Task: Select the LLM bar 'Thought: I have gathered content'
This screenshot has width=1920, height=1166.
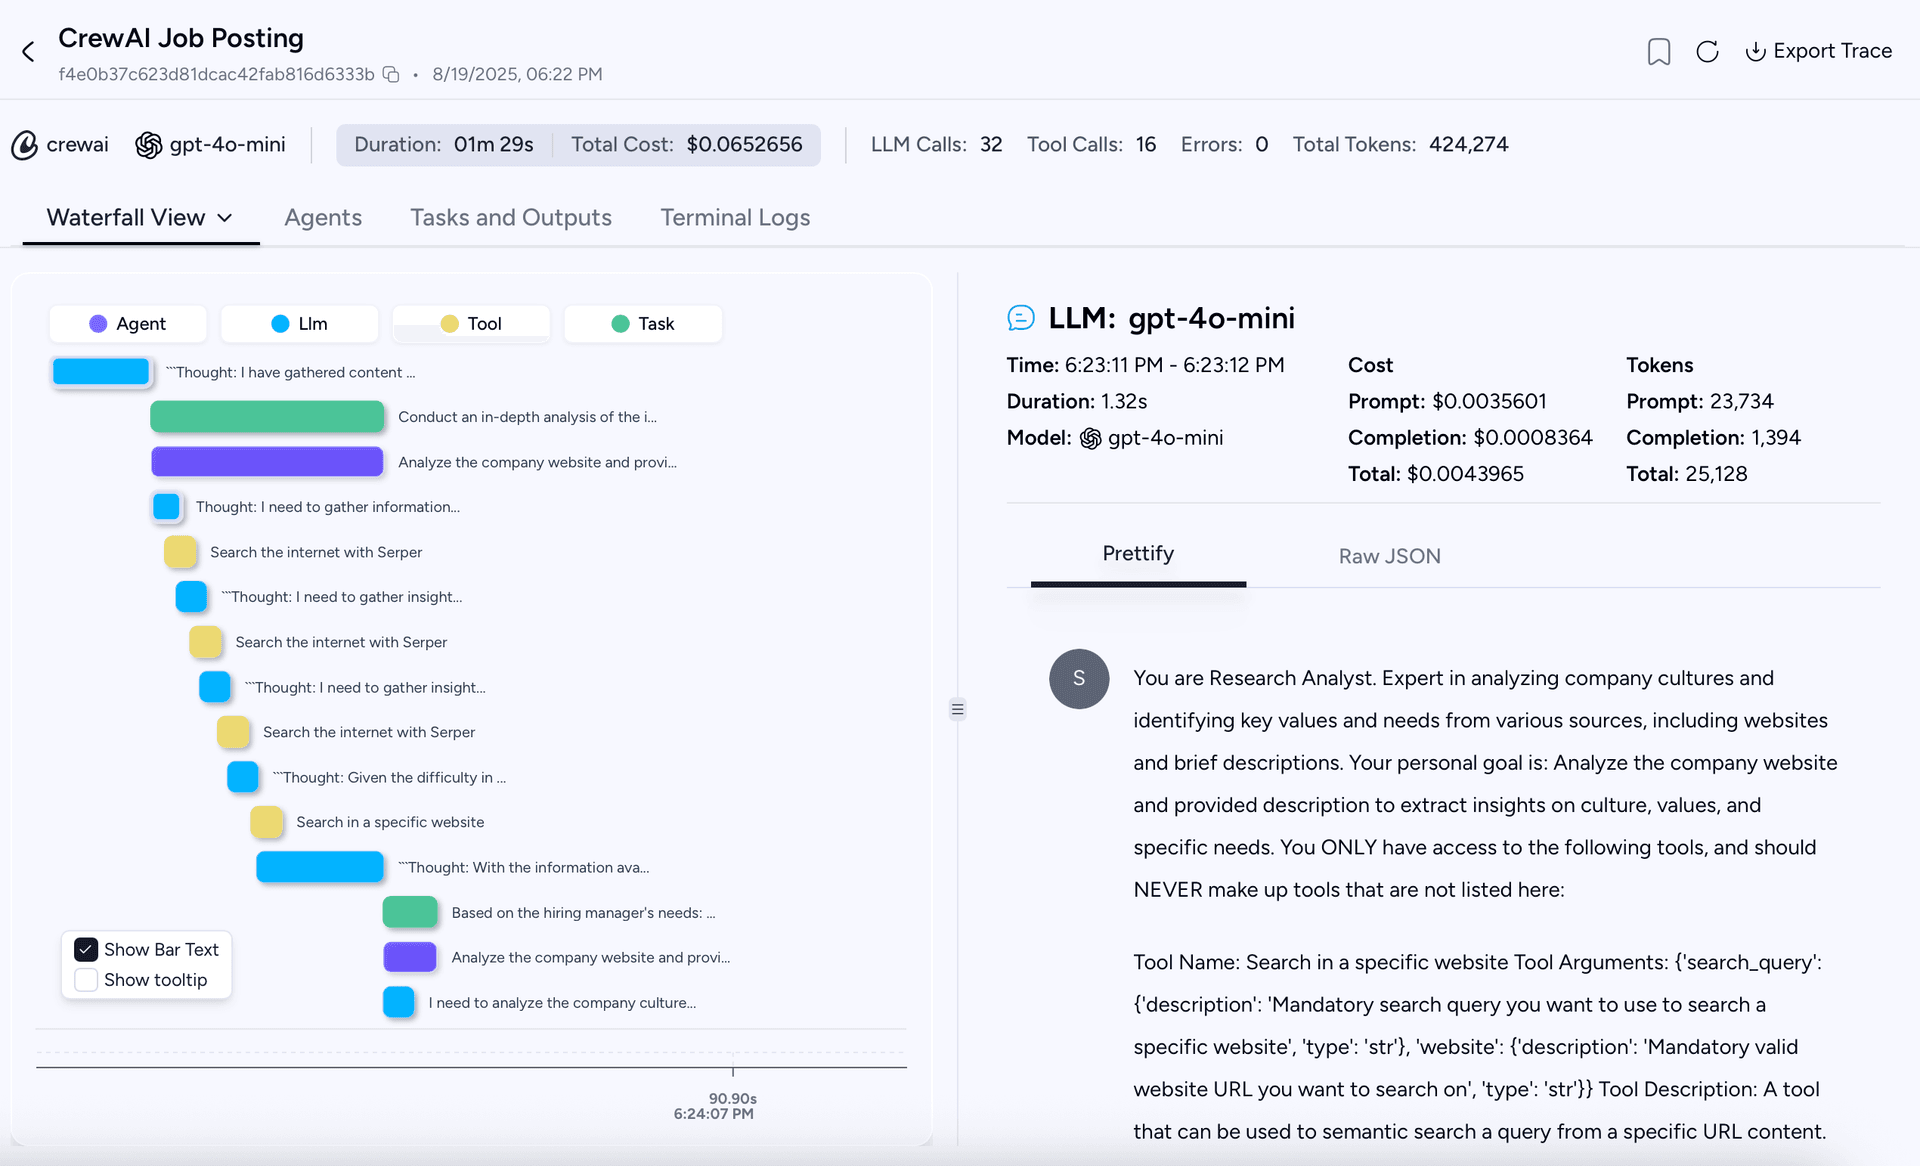Action: 101,372
